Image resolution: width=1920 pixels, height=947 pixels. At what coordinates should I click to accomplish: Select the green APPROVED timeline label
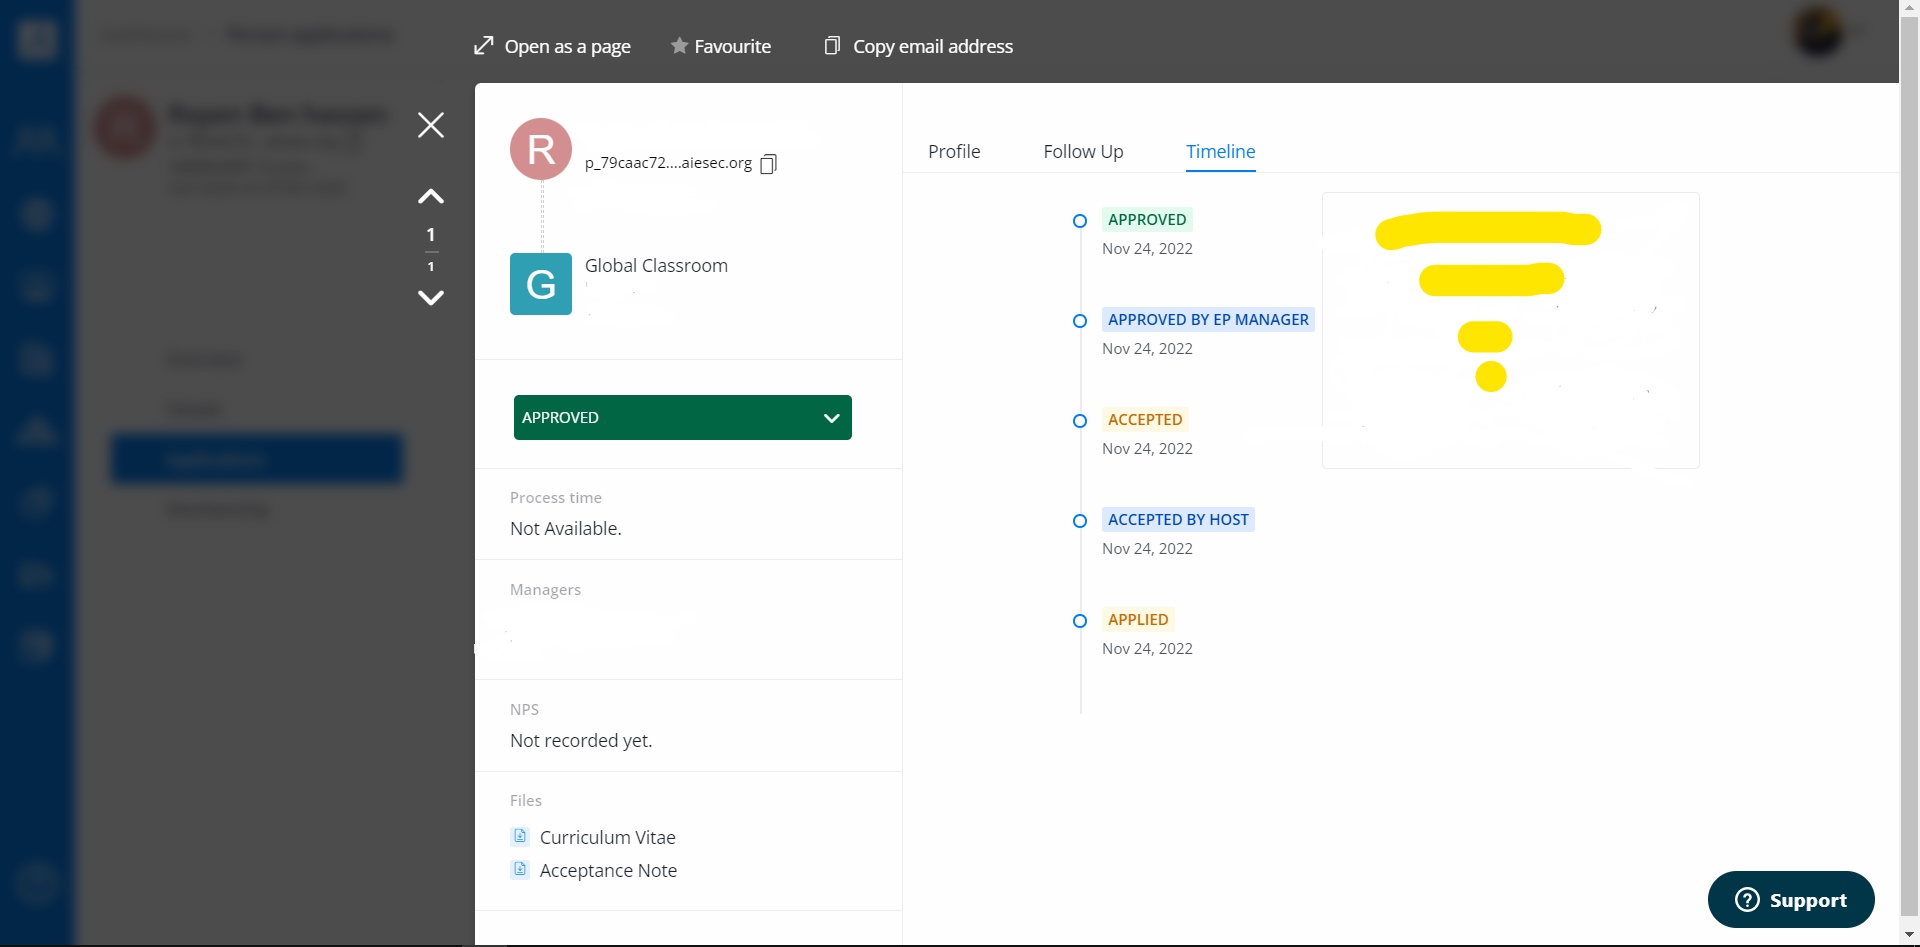coord(1147,219)
